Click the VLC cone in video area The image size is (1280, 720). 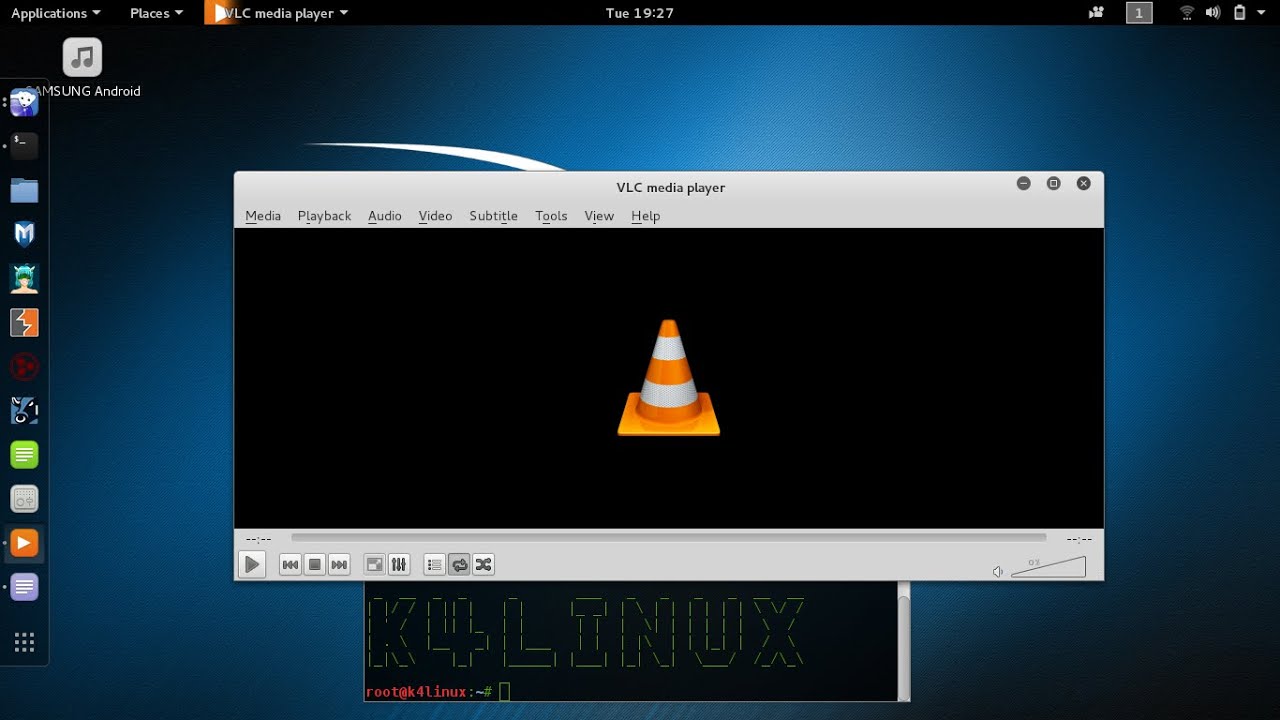click(x=669, y=378)
